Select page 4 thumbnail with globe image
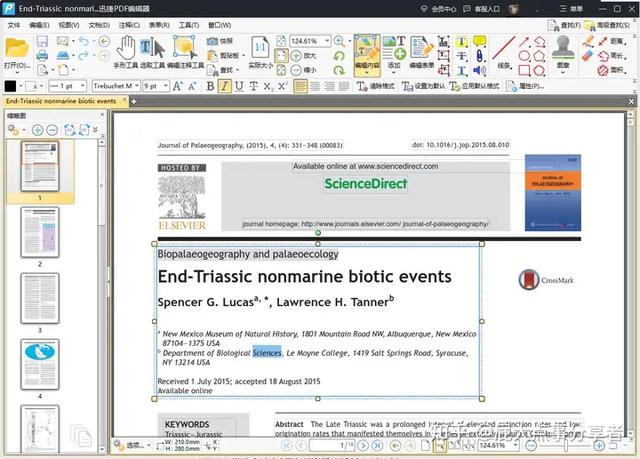The height and width of the screenshot is (459, 640). (x=40, y=364)
